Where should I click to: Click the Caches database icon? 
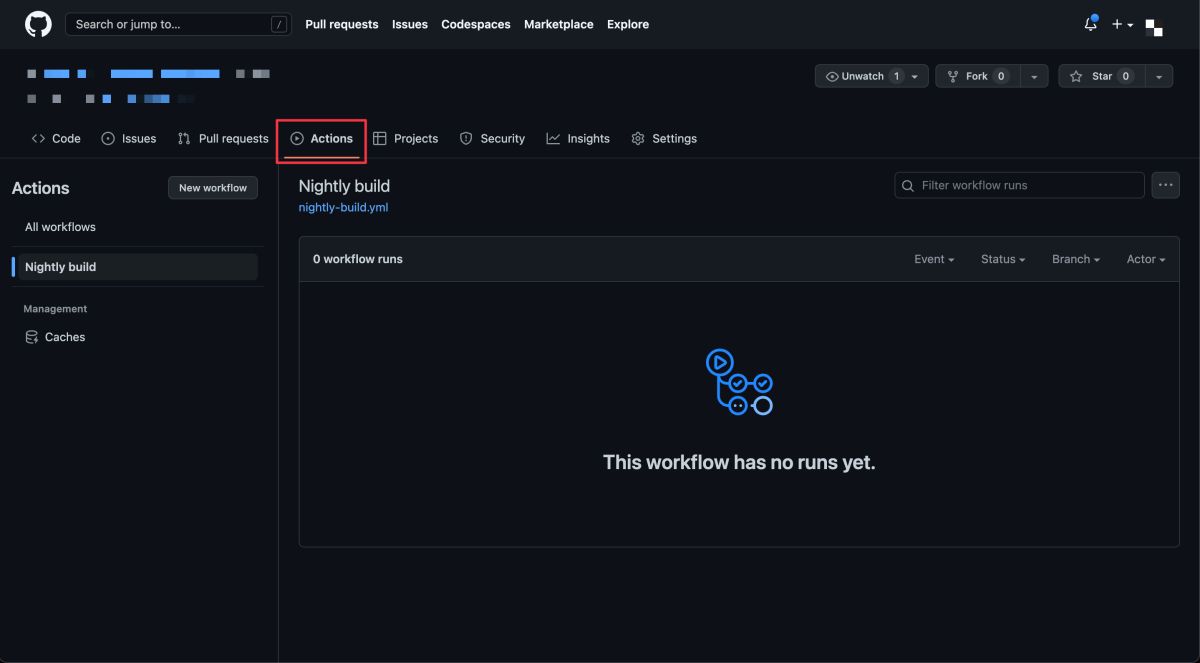click(x=32, y=337)
